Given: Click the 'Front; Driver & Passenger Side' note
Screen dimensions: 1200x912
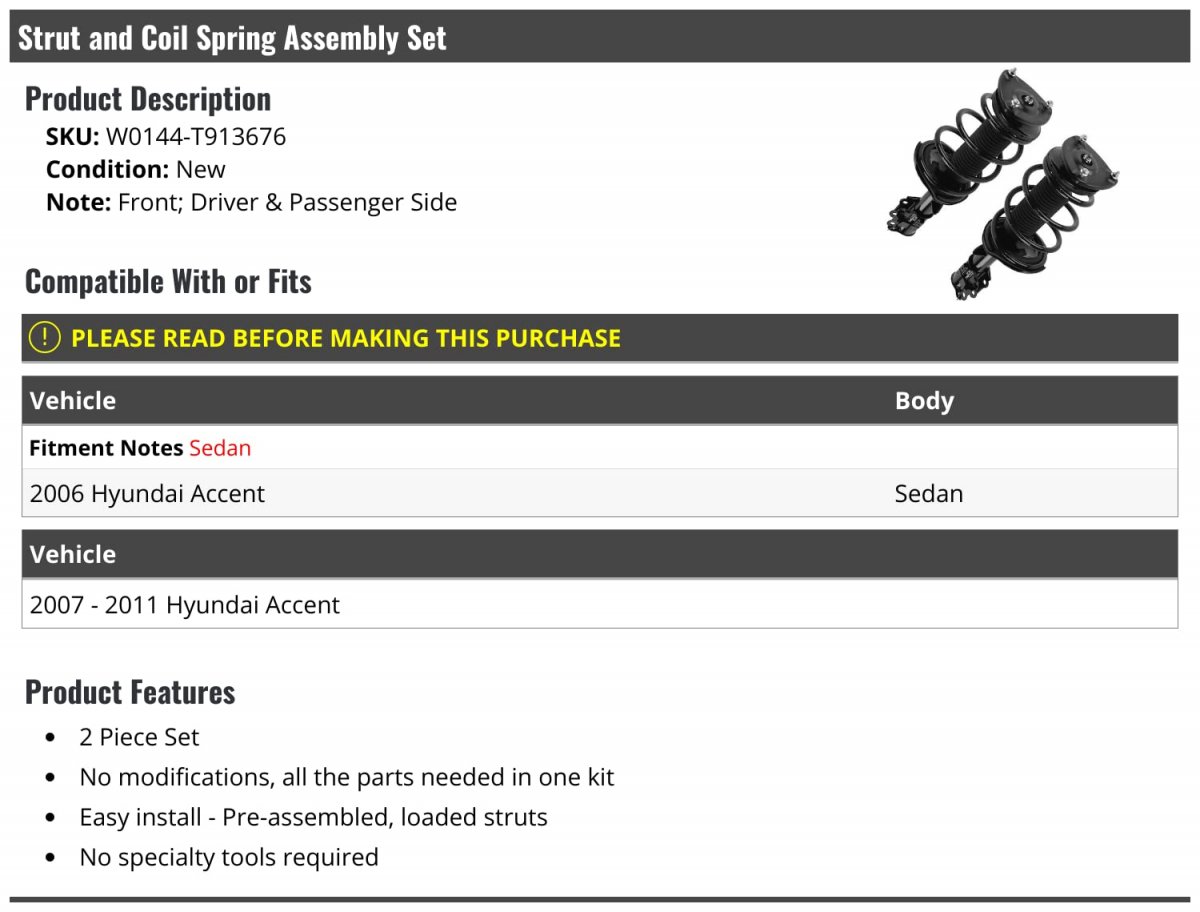Looking at the screenshot, I should pyautogui.click(x=287, y=202).
